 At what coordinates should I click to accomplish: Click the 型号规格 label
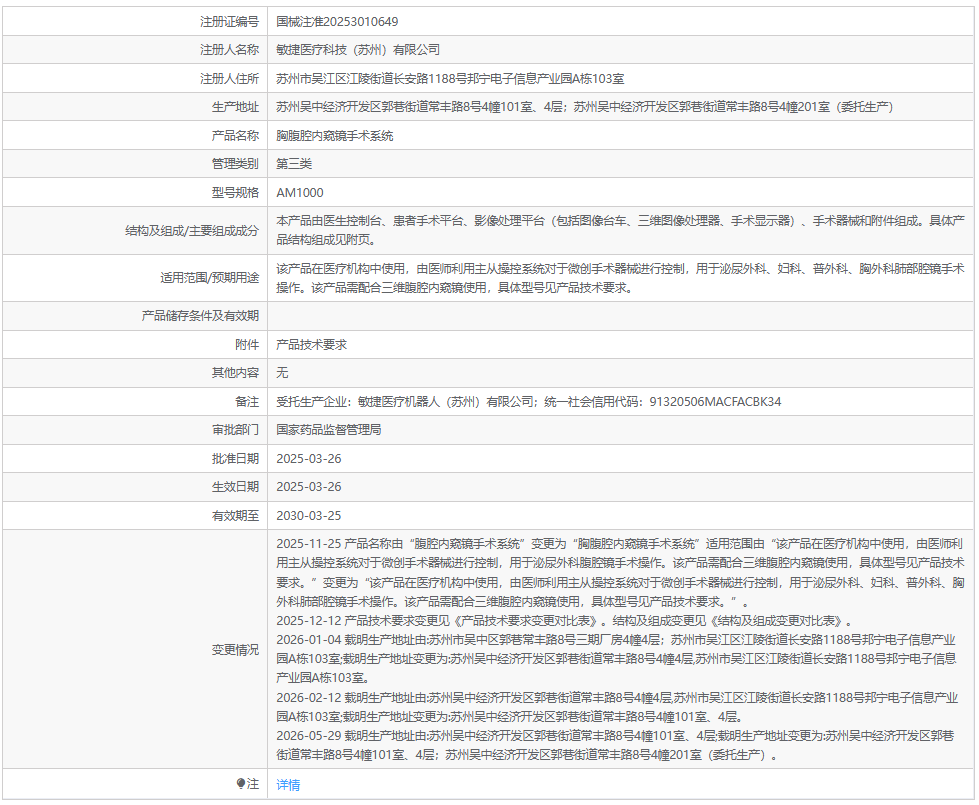[235, 192]
